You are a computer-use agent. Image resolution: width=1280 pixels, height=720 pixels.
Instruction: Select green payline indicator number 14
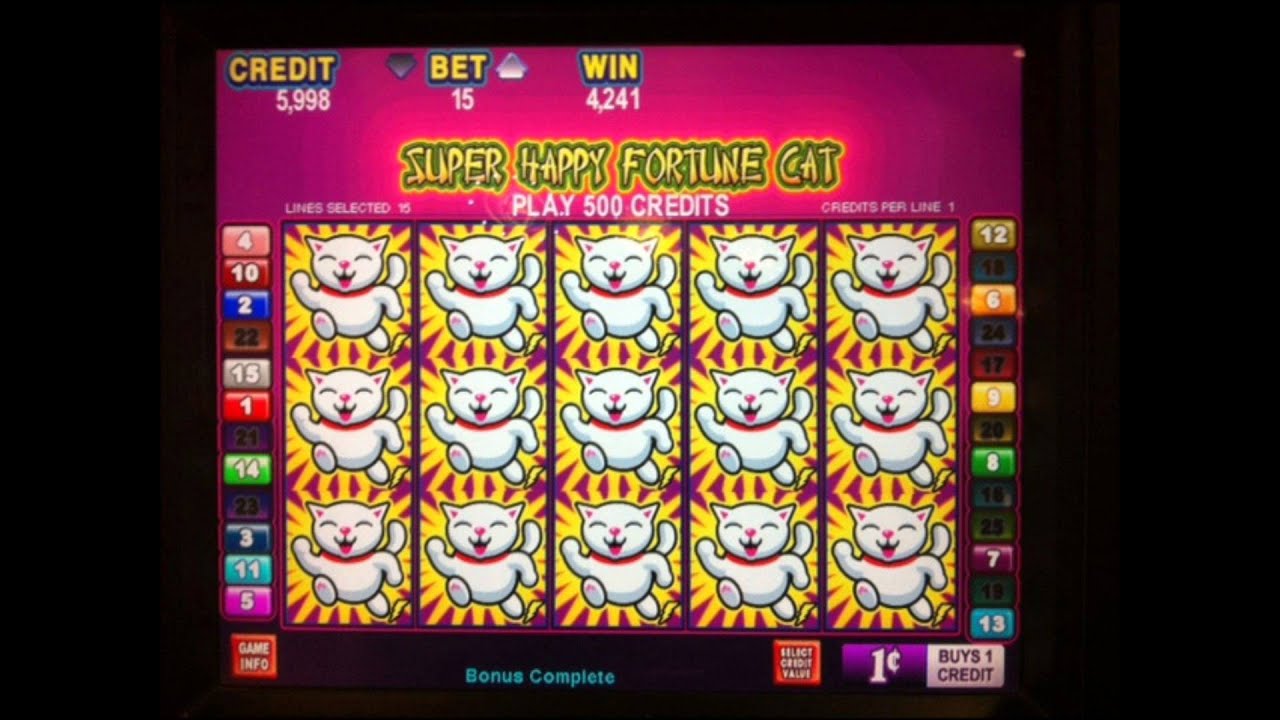point(246,468)
